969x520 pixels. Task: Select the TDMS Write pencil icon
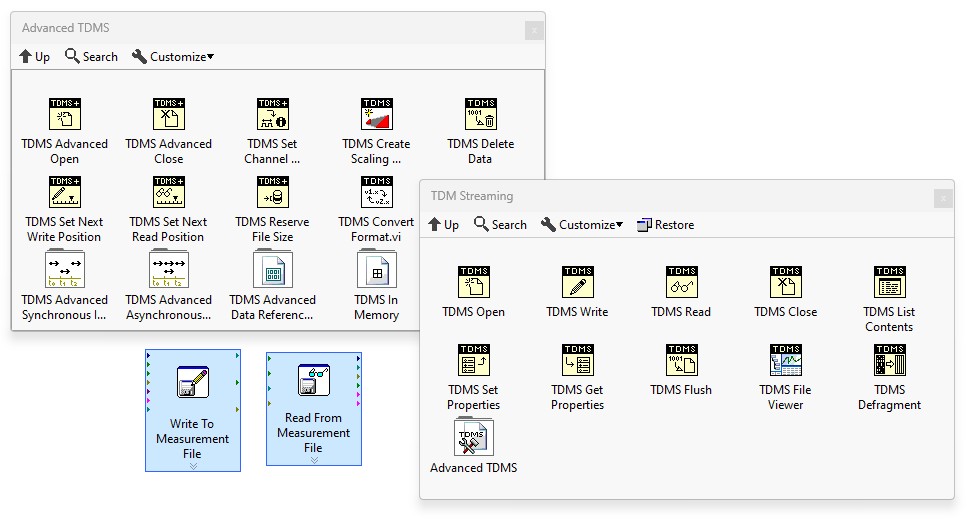[x=578, y=282]
